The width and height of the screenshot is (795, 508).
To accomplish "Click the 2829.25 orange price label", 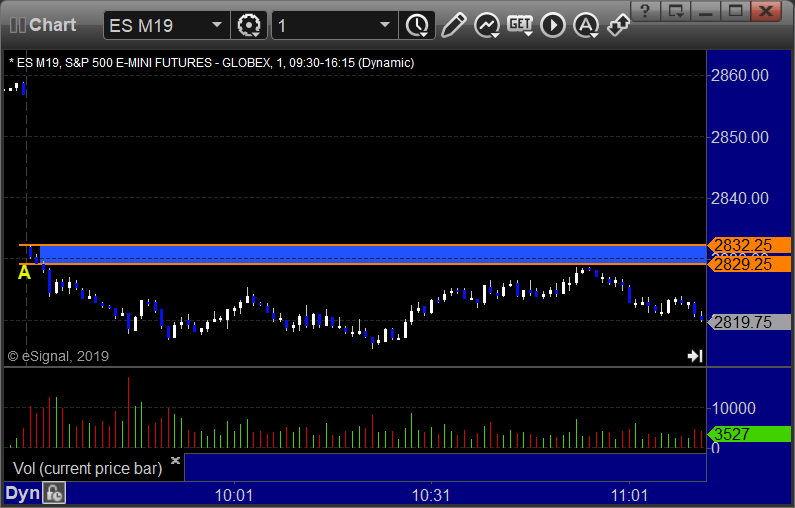I will pyautogui.click(x=749, y=264).
